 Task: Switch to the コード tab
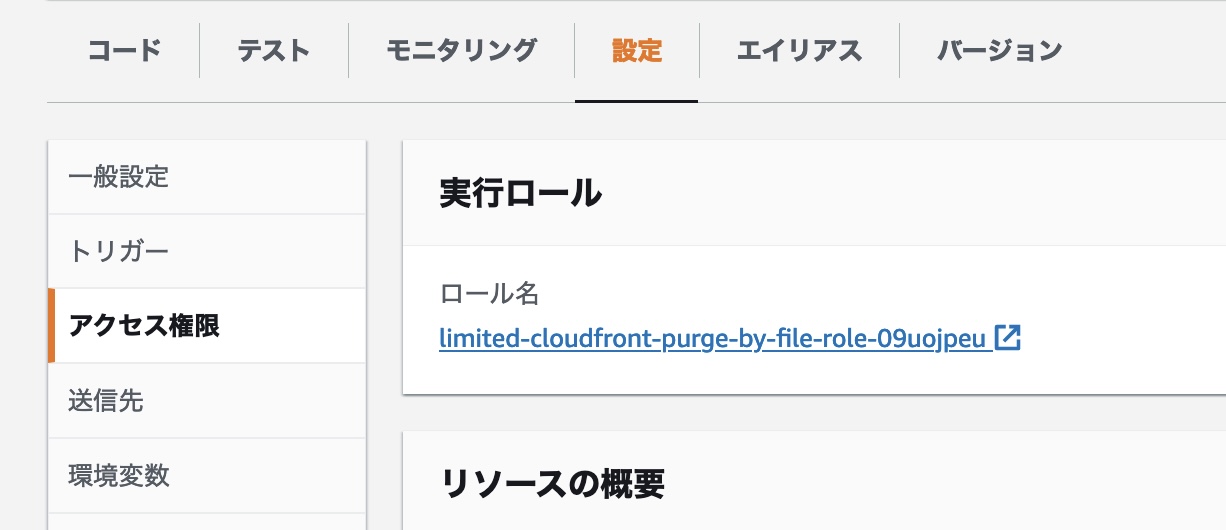[124, 50]
